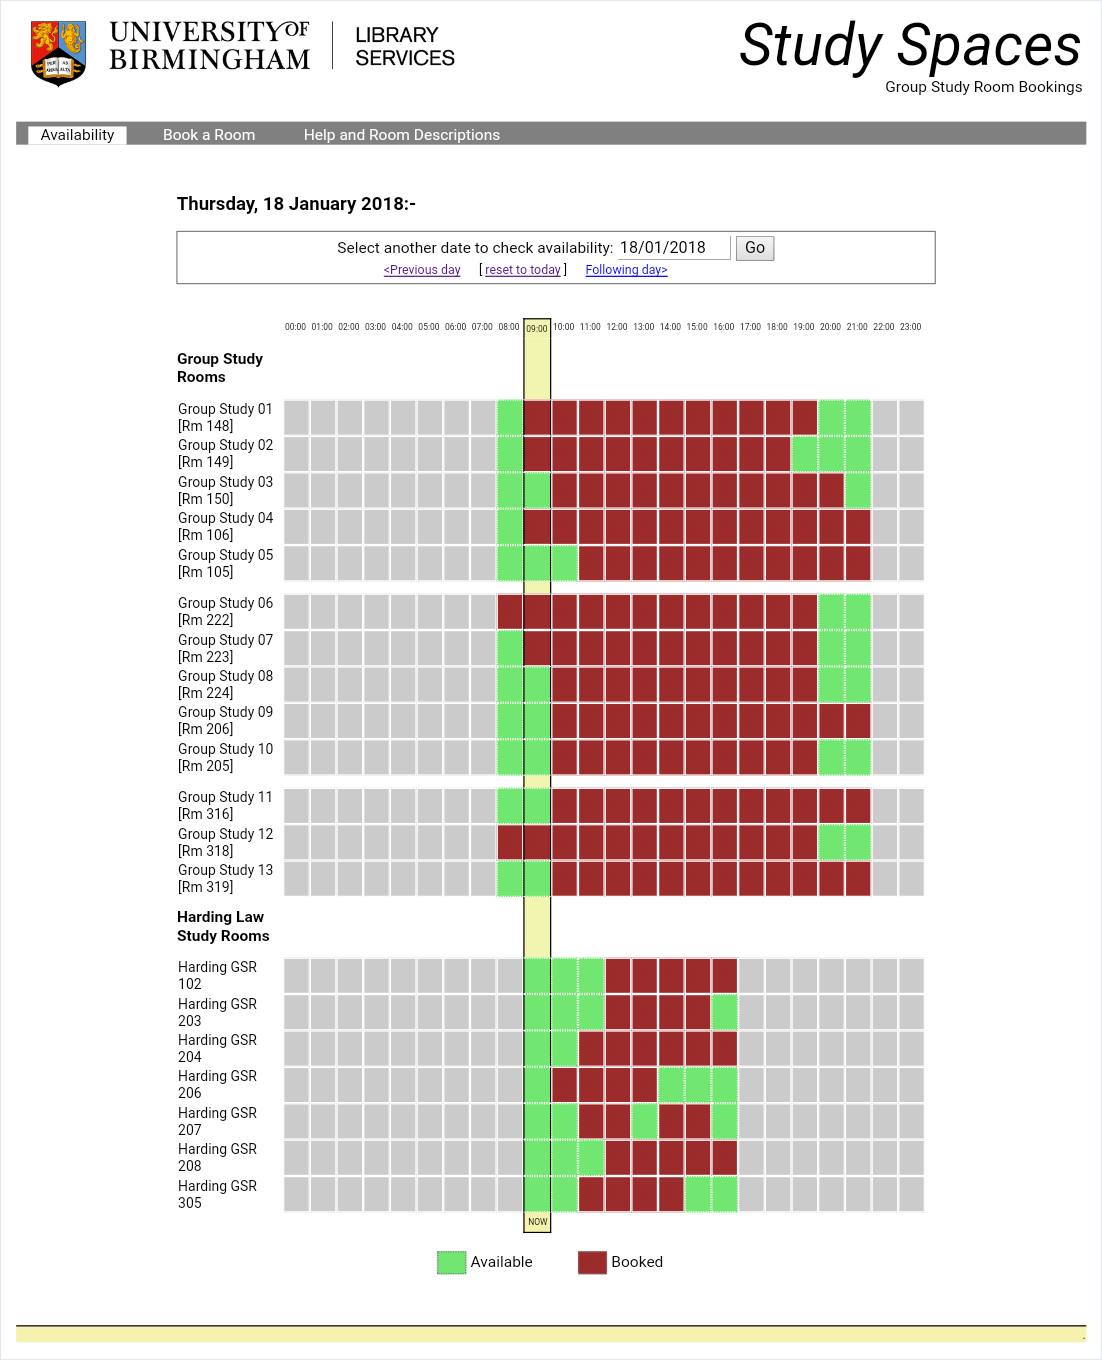The width and height of the screenshot is (1102, 1360).
Task: Click the green Available legend swatch
Action: 451,1262
